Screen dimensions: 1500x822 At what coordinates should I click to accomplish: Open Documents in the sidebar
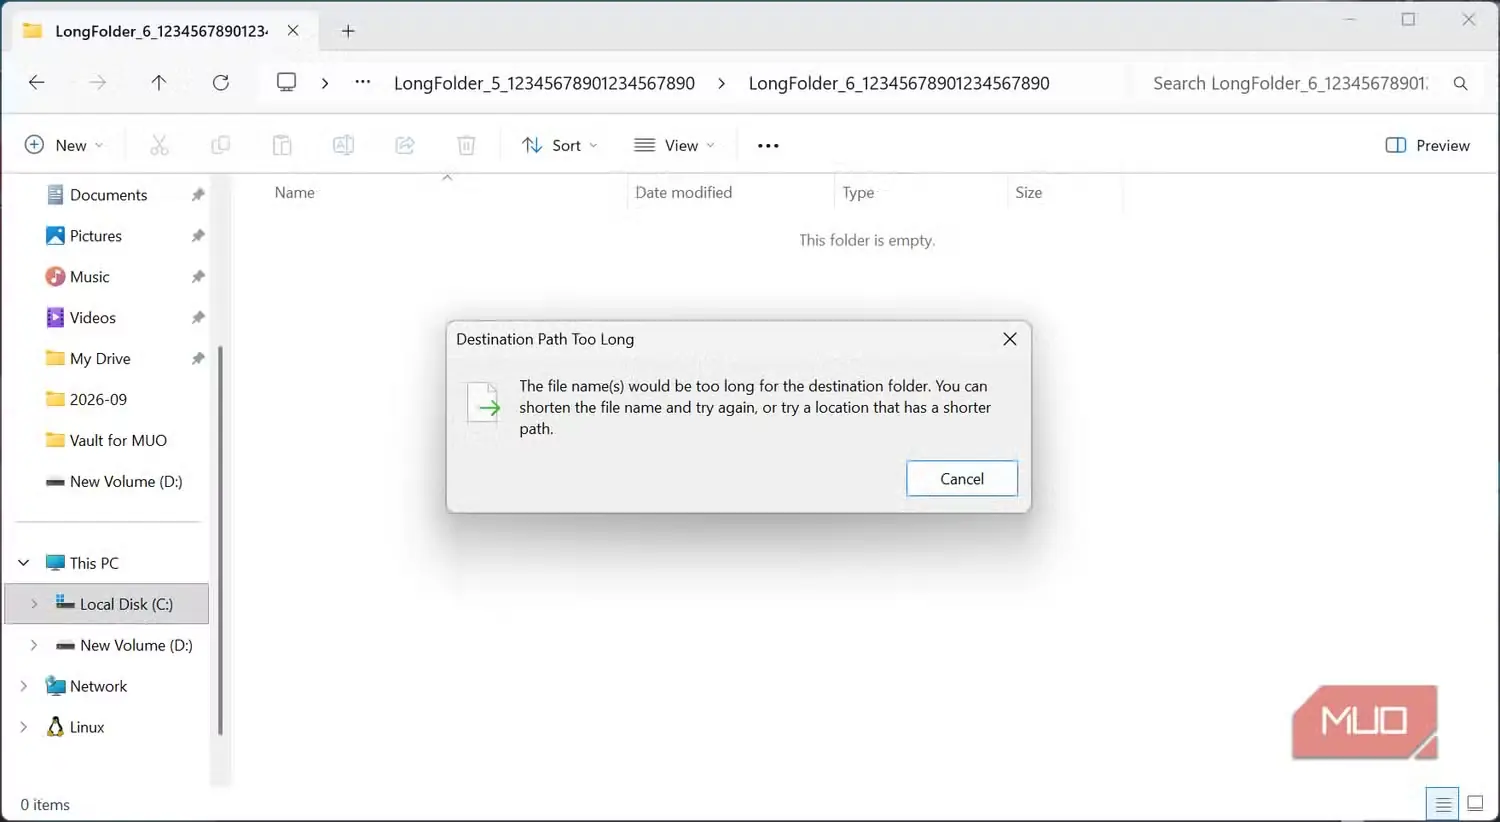pos(109,195)
